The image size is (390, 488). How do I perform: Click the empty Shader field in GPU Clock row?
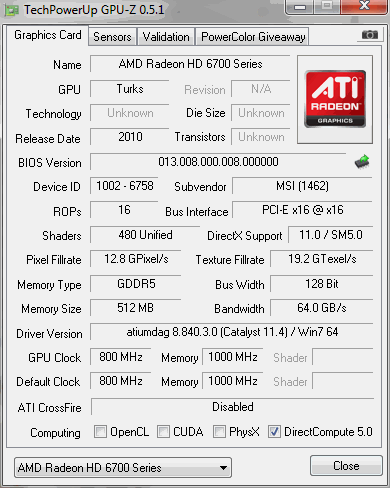pyautogui.click(x=343, y=357)
